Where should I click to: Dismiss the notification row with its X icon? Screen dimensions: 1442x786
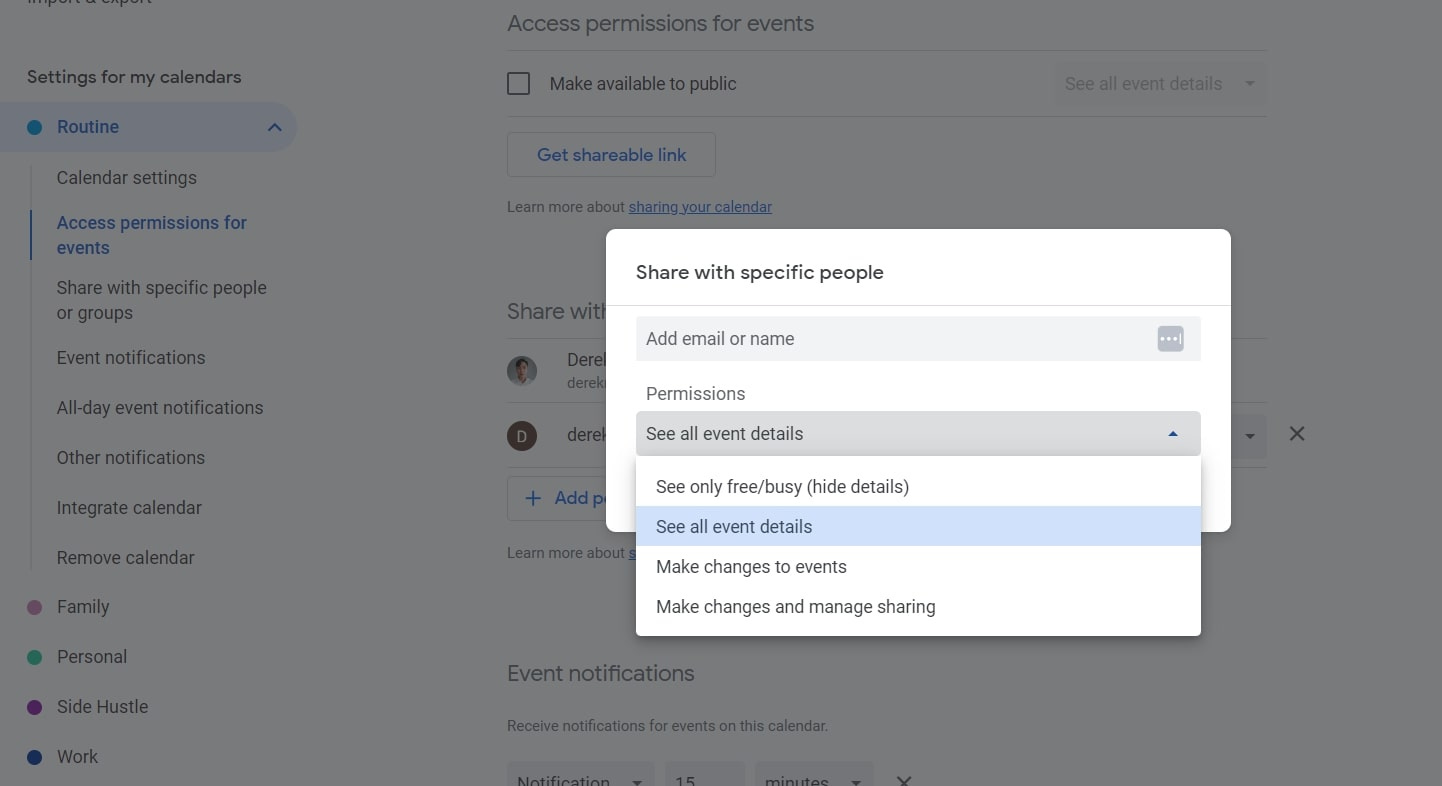(x=903, y=779)
